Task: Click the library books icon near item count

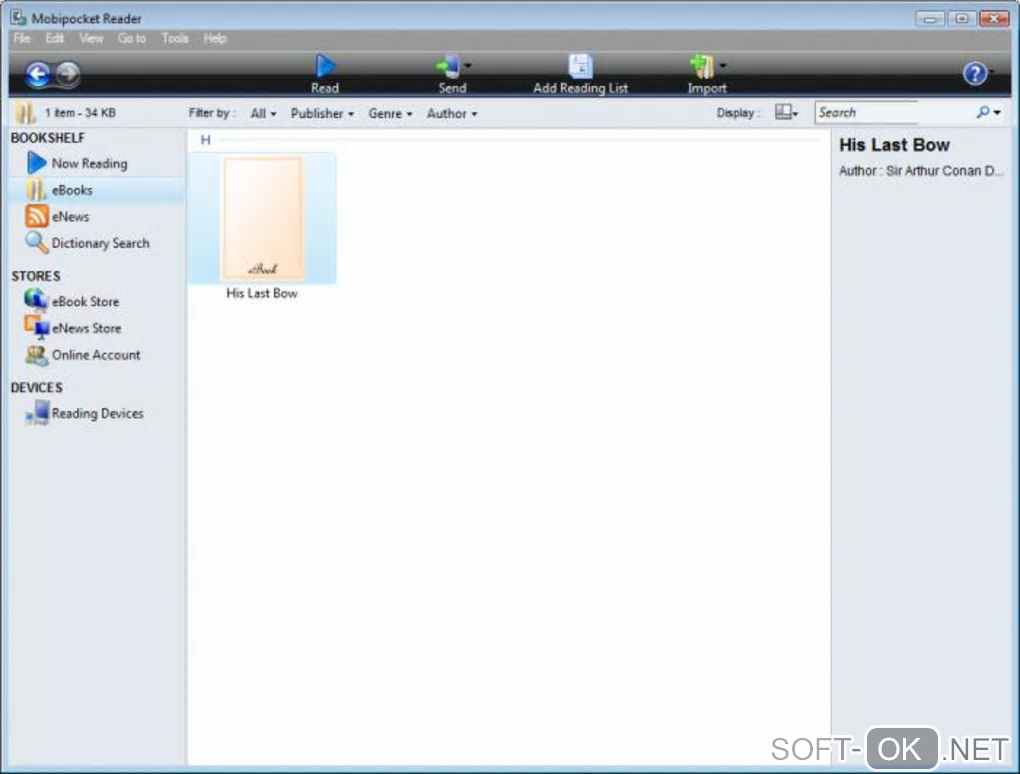Action: pyautogui.click(x=25, y=113)
